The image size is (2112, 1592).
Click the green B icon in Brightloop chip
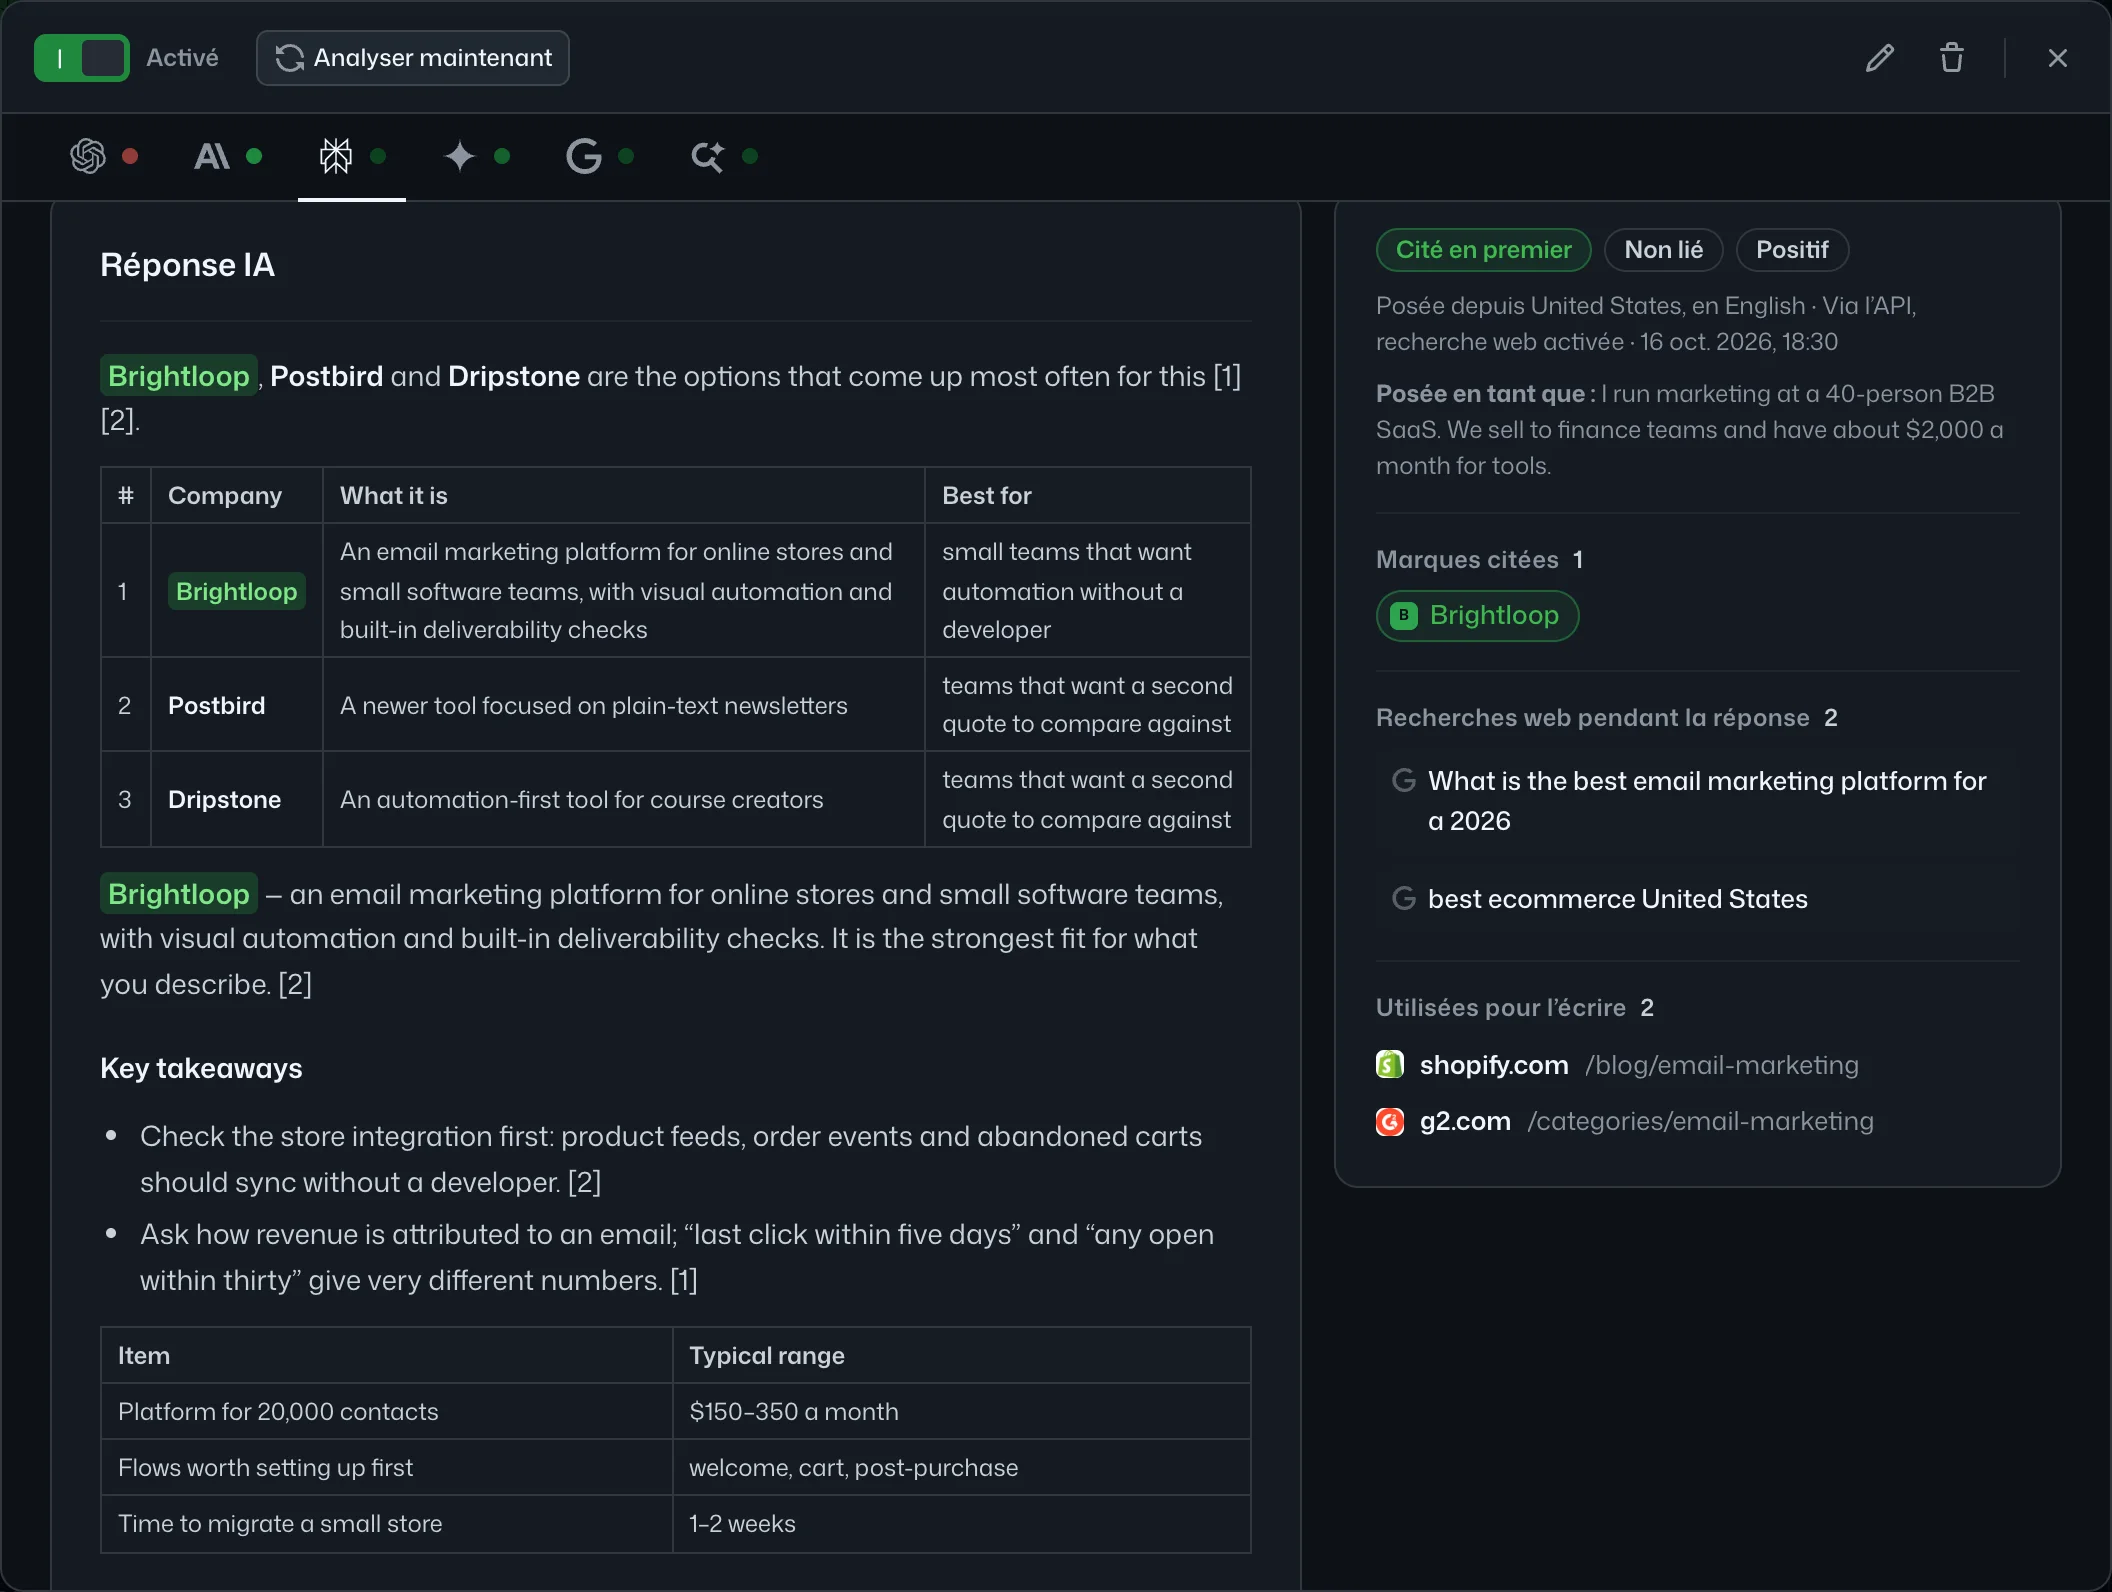(1404, 615)
